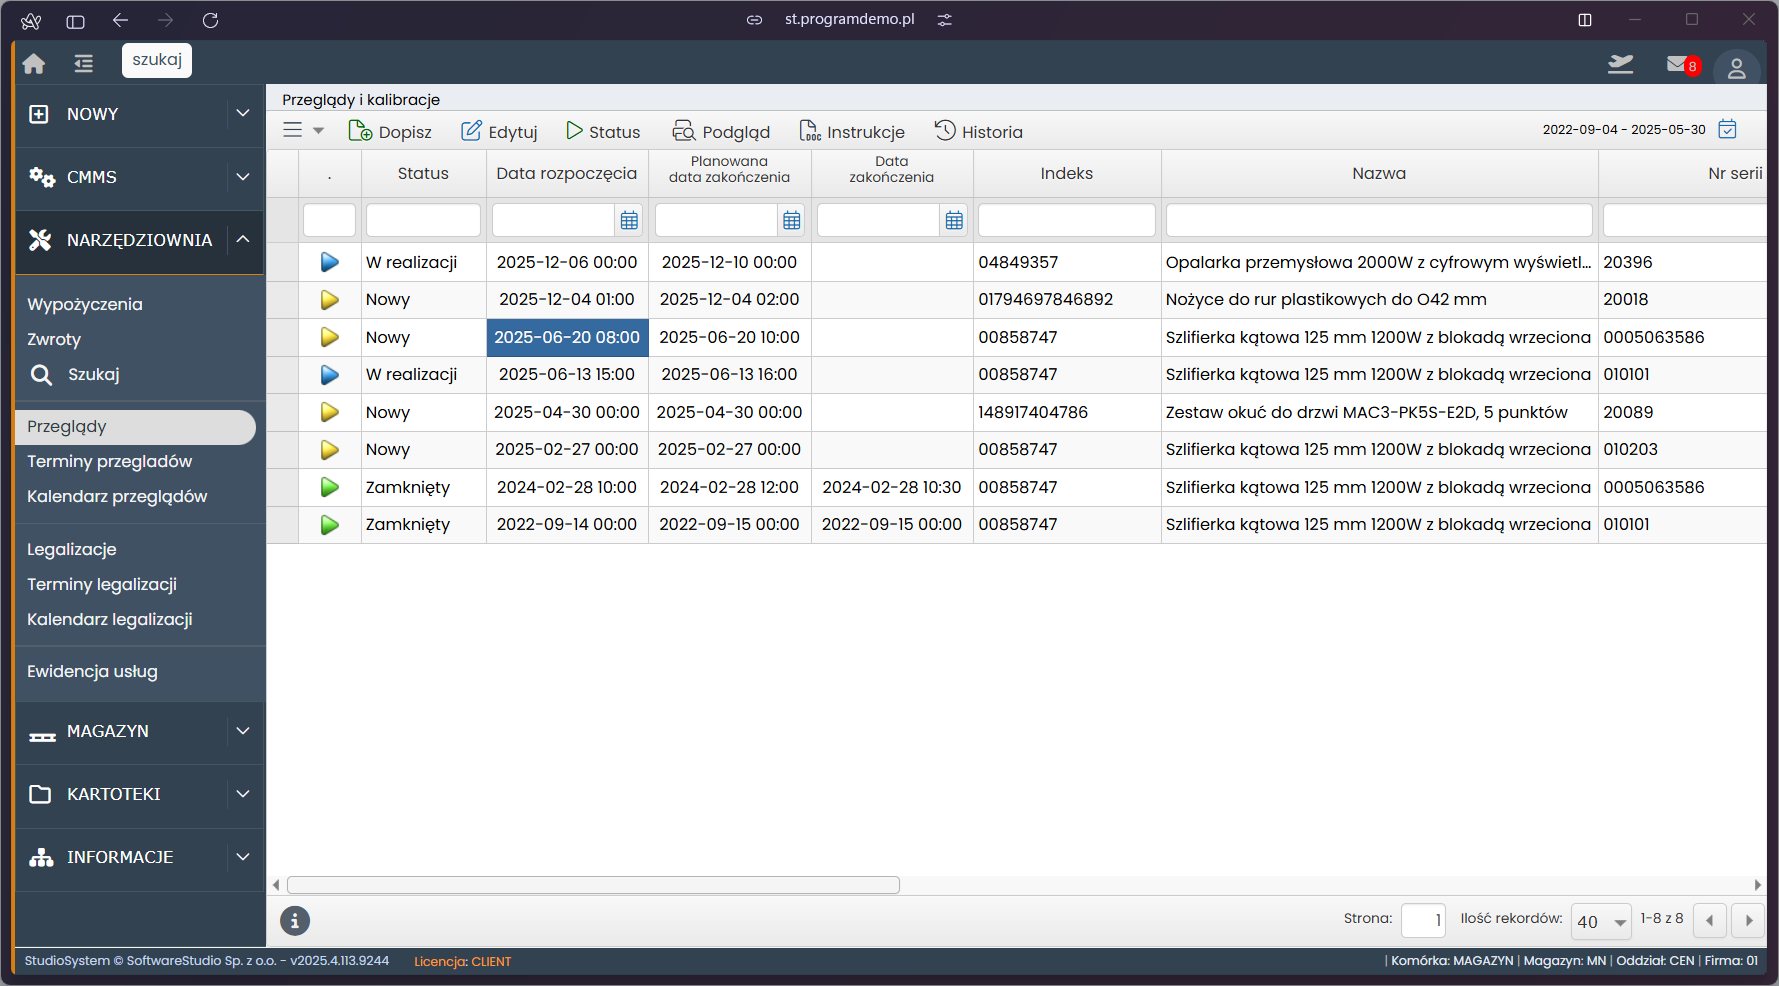Screen dimensions: 1779x986
Task: Open calendar picker for Data rozpoczęcia filter
Action: 629,220
